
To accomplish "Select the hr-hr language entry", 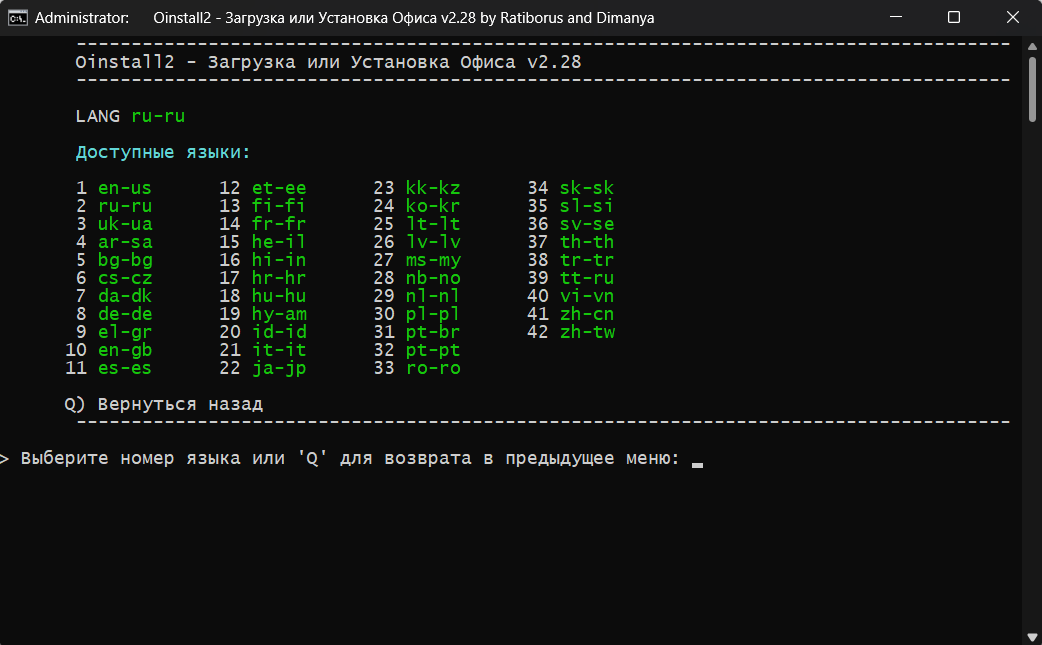I will (278, 278).
